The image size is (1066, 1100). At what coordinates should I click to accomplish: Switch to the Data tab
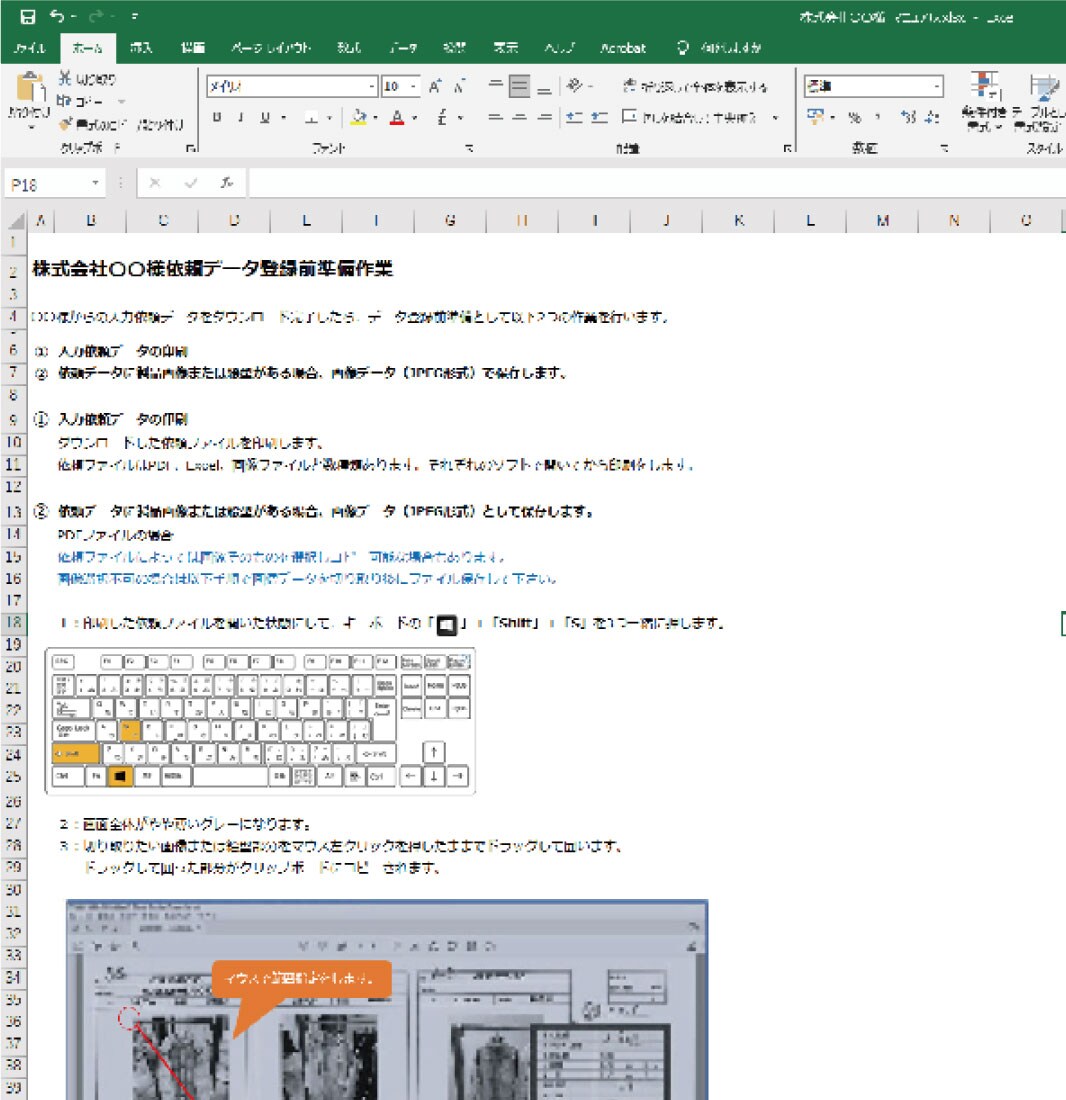click(404, 48)
